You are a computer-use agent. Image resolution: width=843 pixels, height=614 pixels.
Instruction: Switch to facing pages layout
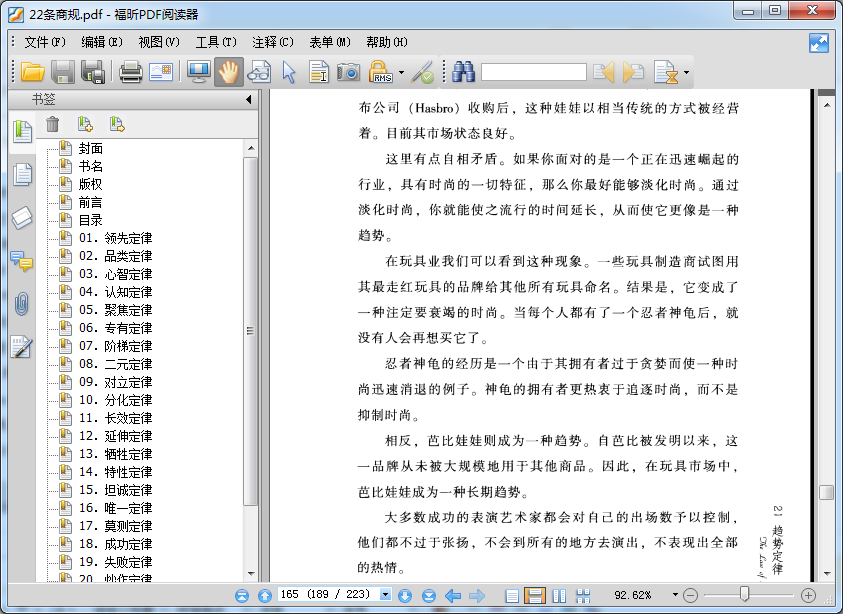559,596
